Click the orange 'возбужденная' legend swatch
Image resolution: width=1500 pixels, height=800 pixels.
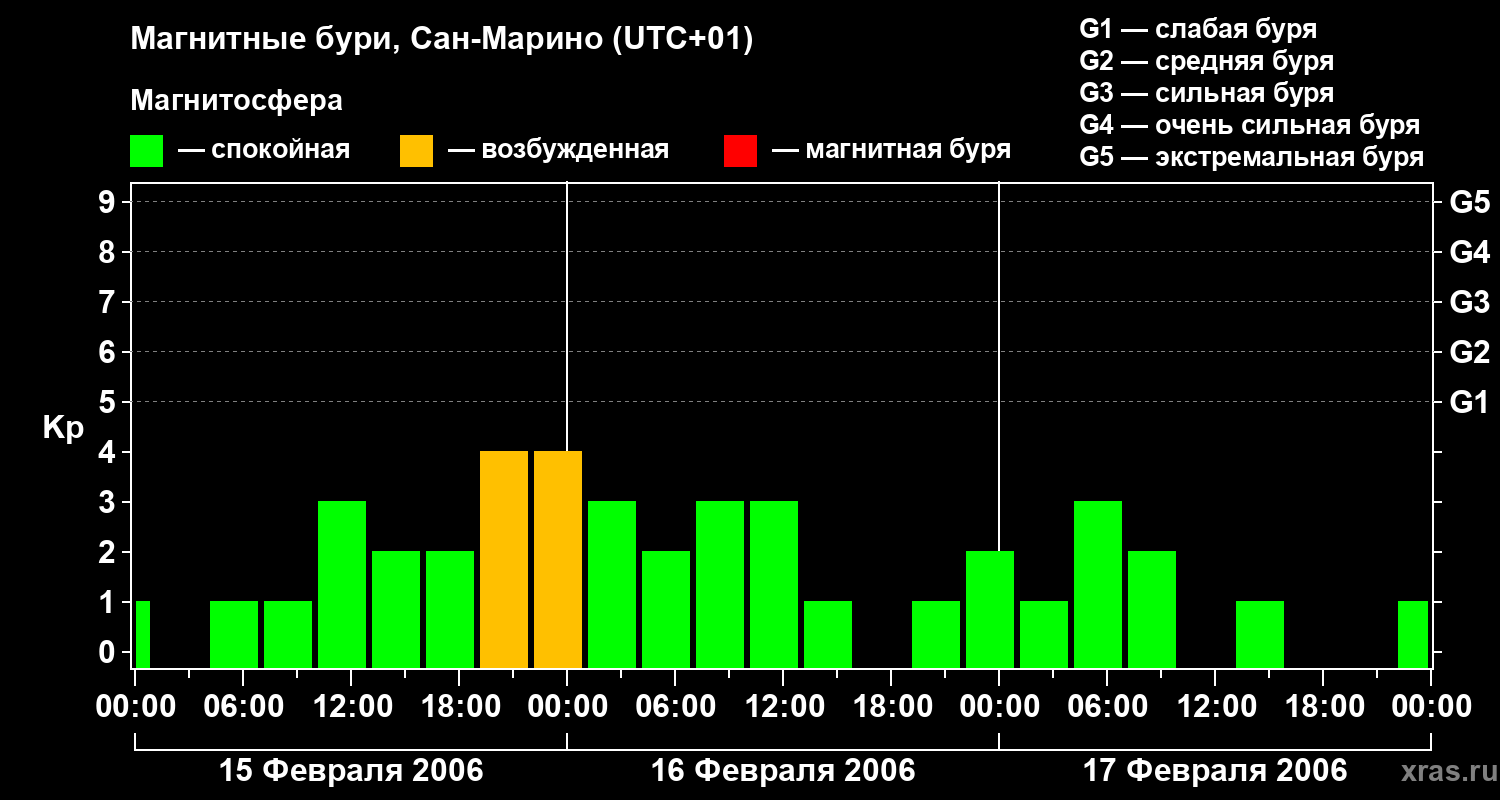tap(416, 151)
